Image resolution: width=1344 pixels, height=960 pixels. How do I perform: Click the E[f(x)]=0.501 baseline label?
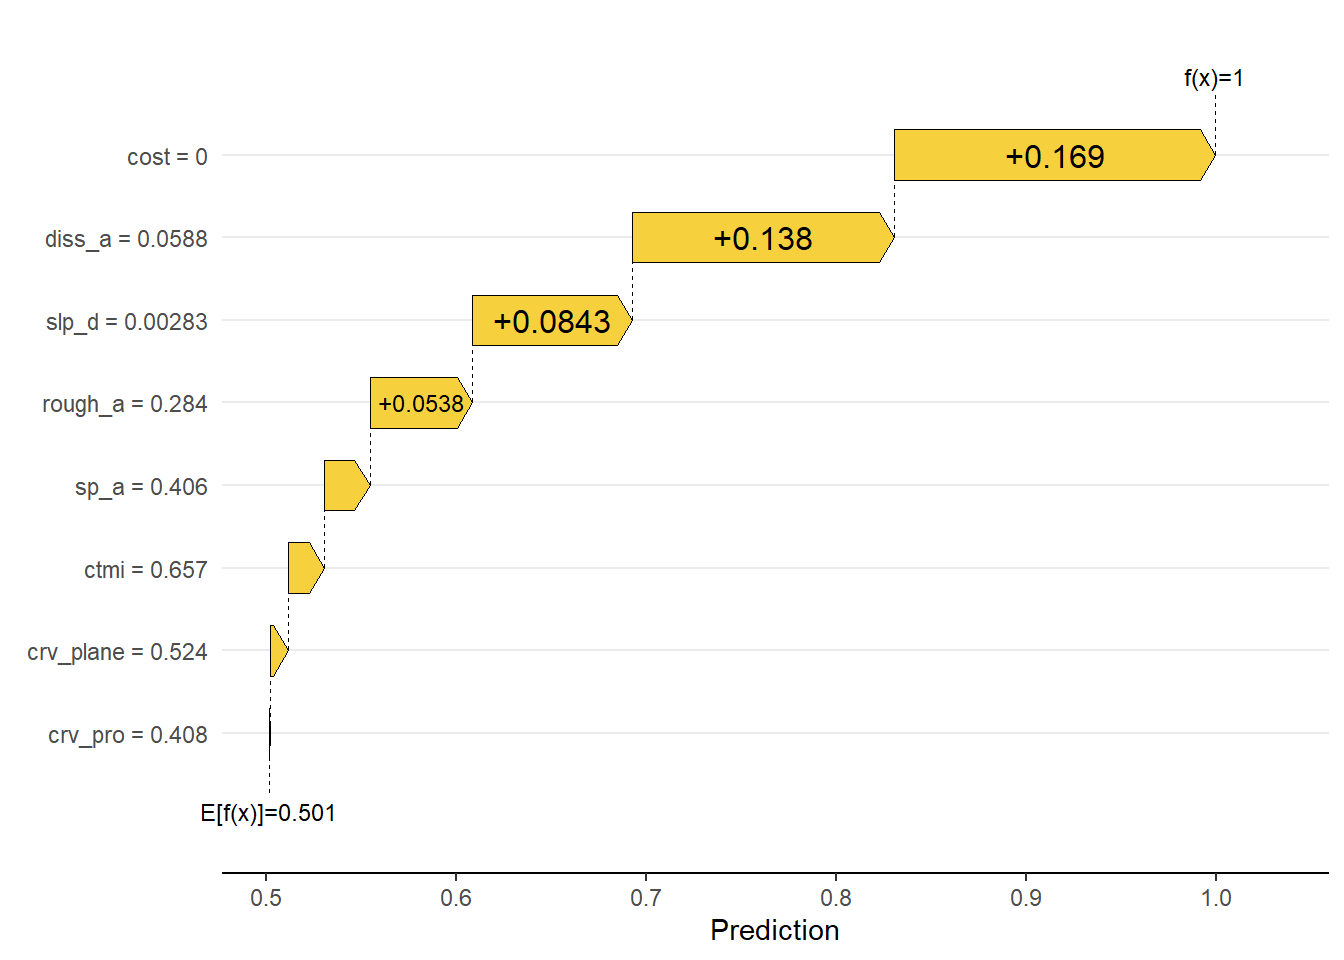point(268,813)
